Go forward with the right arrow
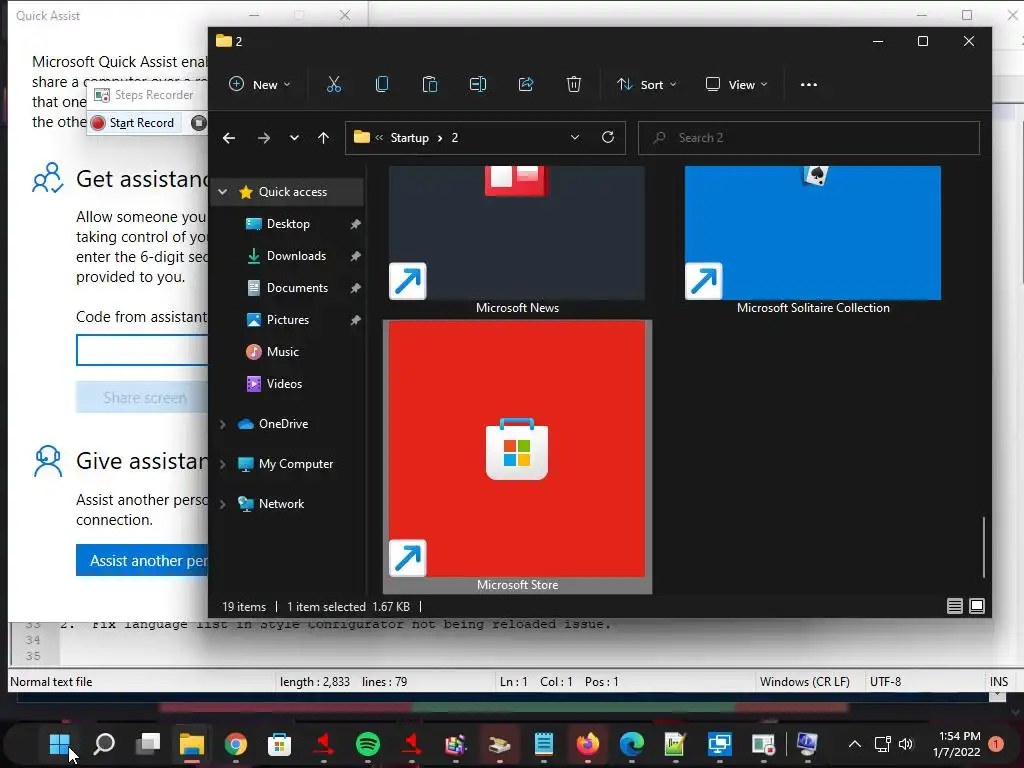 (x=264, y=138)
